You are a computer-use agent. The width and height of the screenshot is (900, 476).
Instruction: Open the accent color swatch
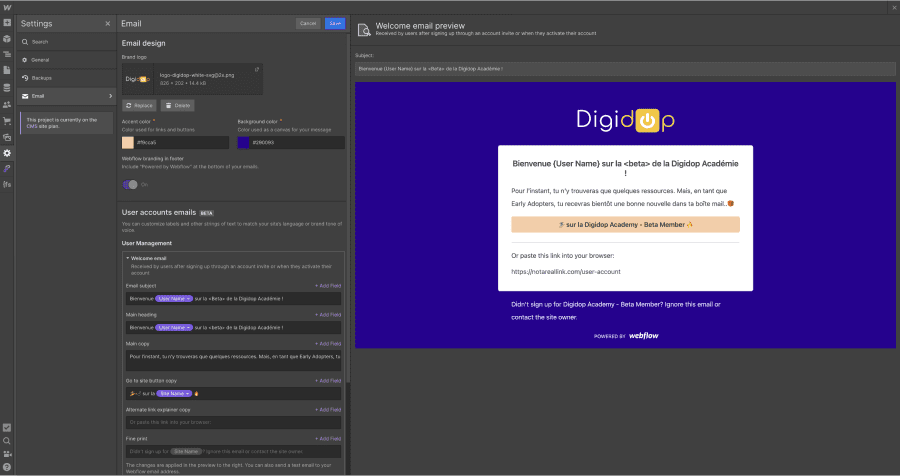[127, 142]
